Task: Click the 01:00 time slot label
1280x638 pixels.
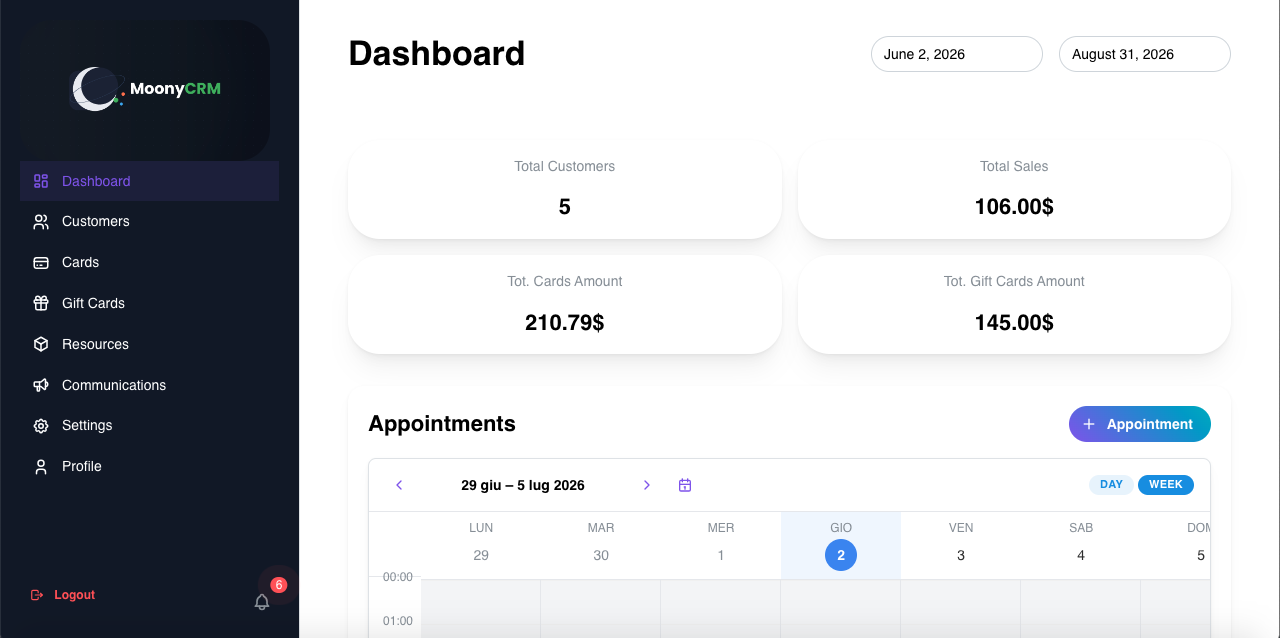Action: (x=398, y=621)
